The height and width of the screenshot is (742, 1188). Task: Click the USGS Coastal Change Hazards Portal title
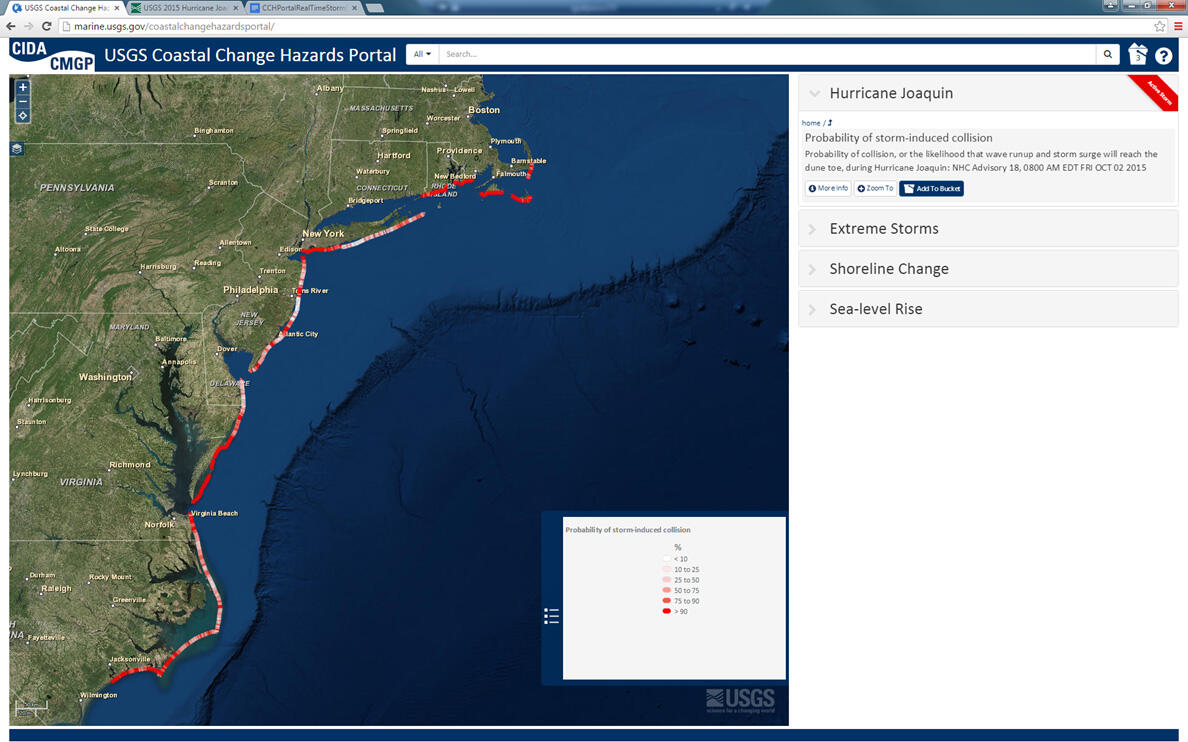pos(250,55)
